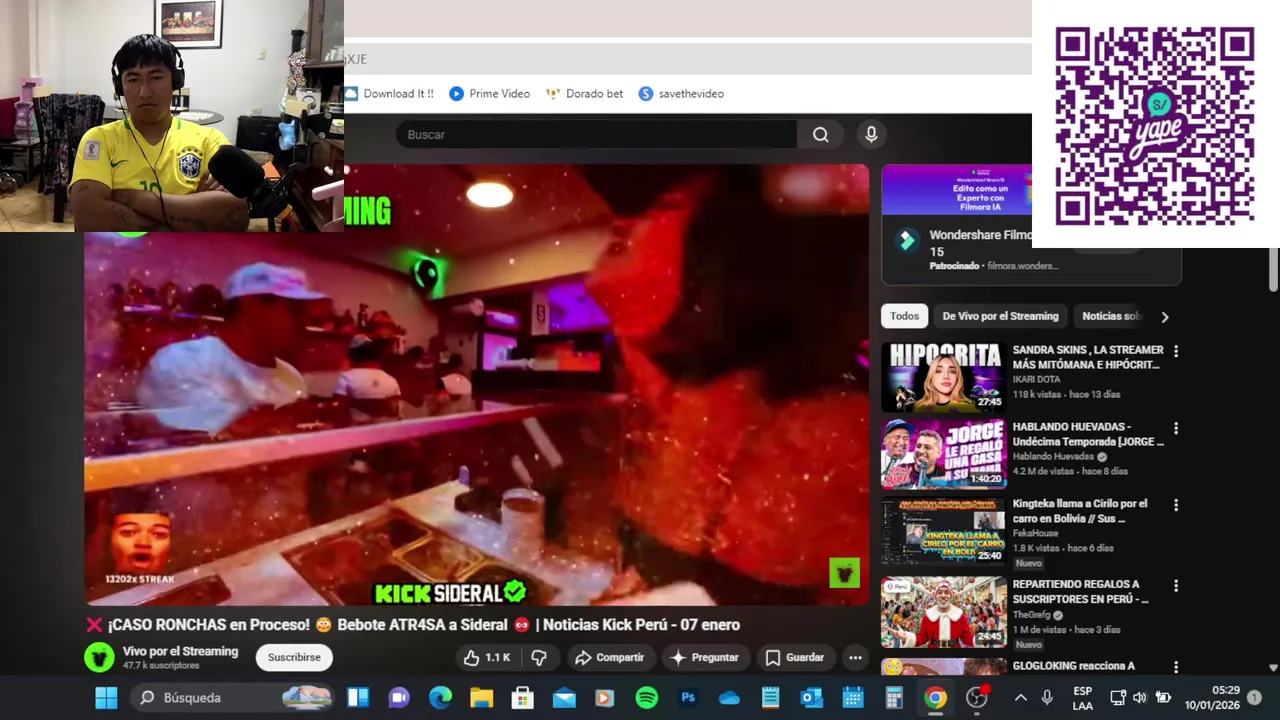Click the Preguntar button

coord(704,657)
